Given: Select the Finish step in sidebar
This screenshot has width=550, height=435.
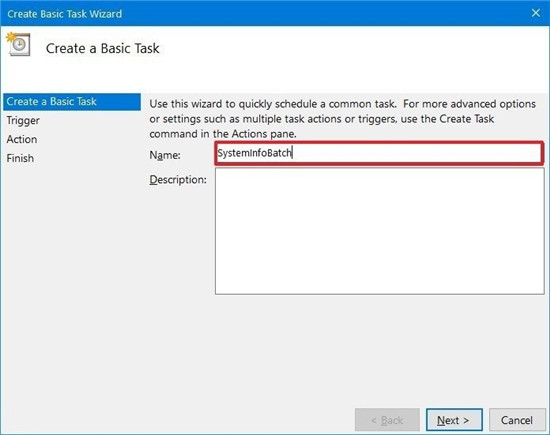Looking at the screenshot, I should [20, 158].
